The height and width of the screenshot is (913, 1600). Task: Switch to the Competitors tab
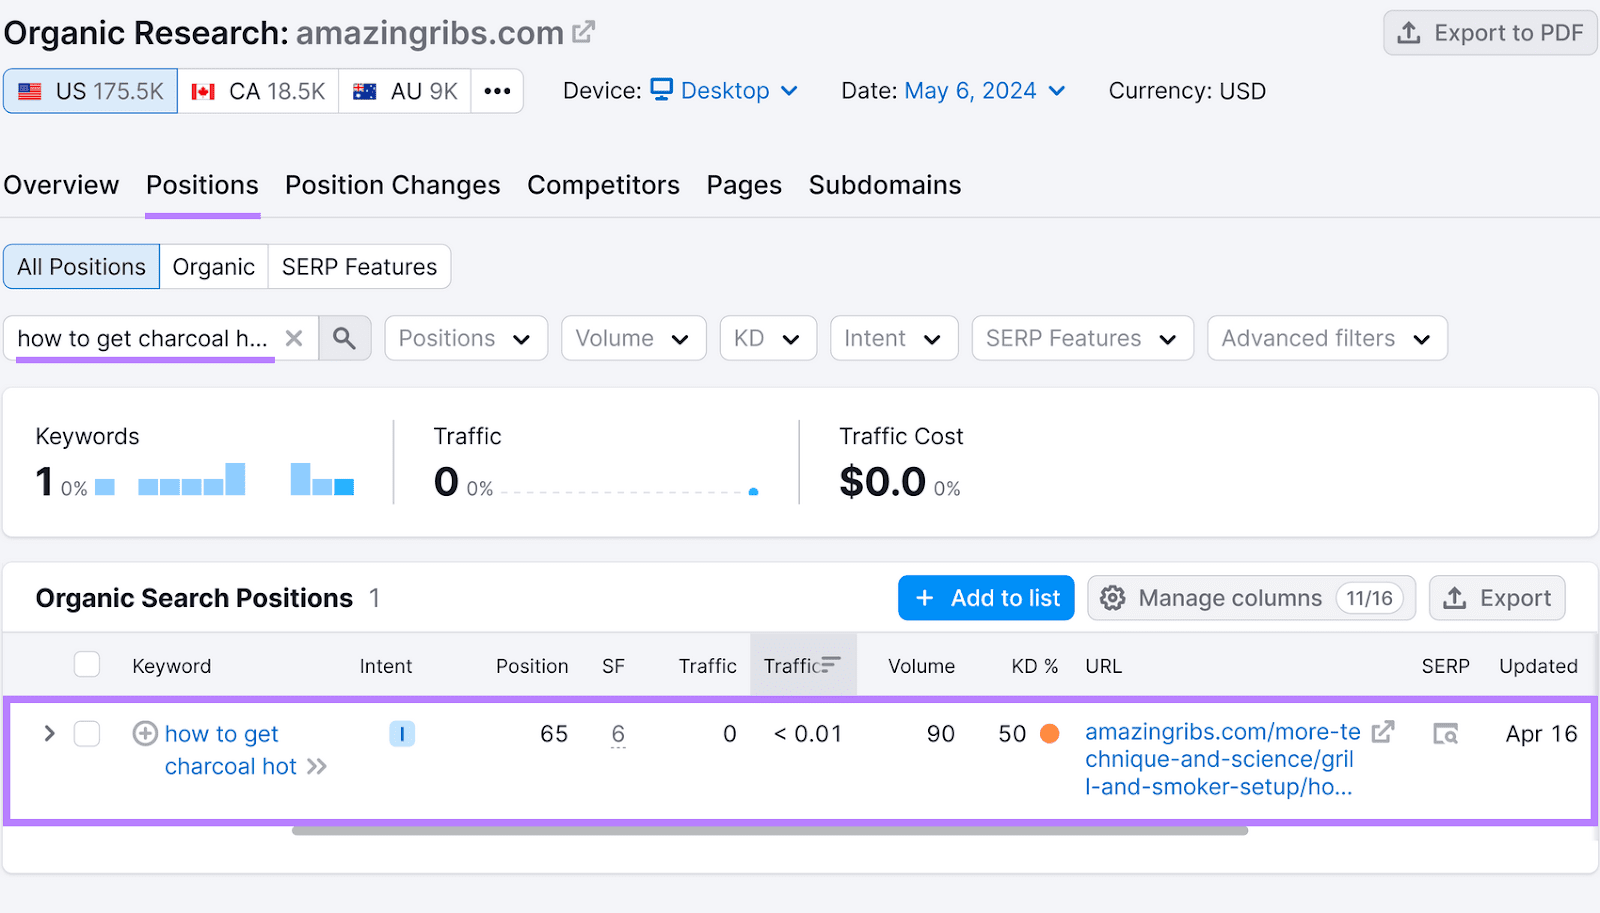[603, 185]
